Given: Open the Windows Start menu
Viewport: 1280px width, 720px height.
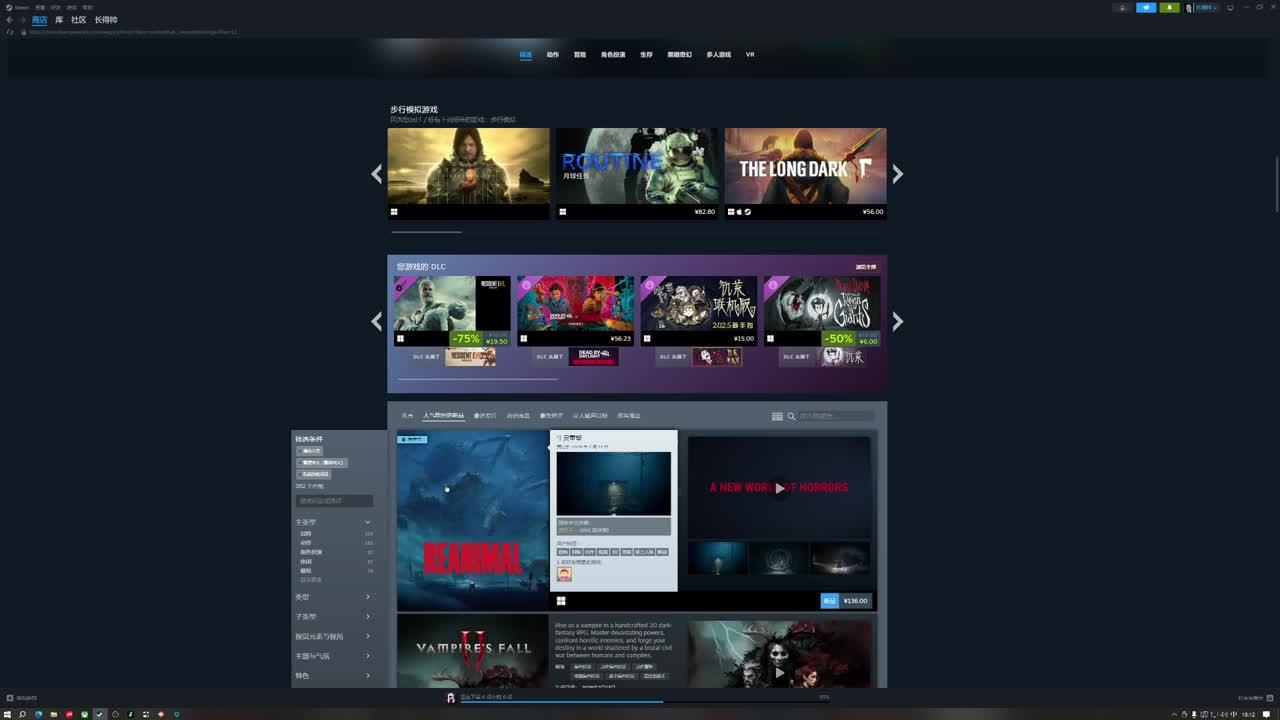Looking at the screenshot, I should coord(8,714).
